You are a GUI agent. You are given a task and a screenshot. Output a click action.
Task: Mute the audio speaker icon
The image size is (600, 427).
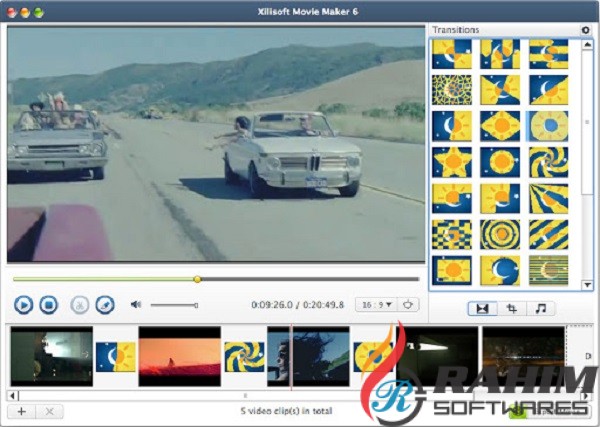click(136, 305)
